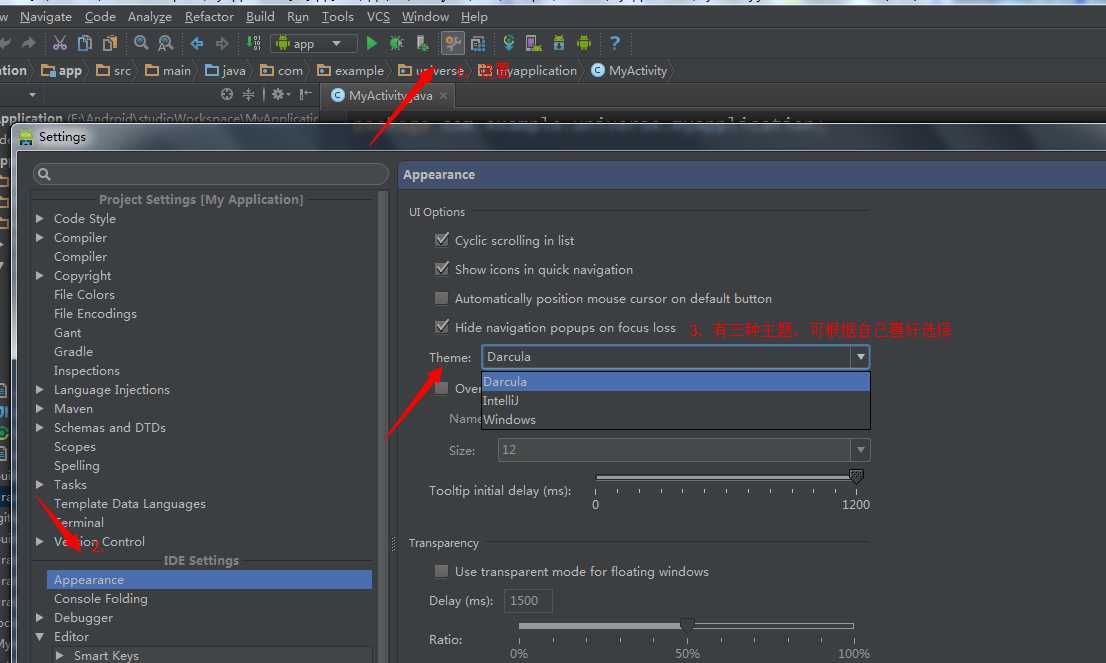Open the app run configuration dropdown
The width and height of the screenshot is (1106, 663).
coord(314,44)
